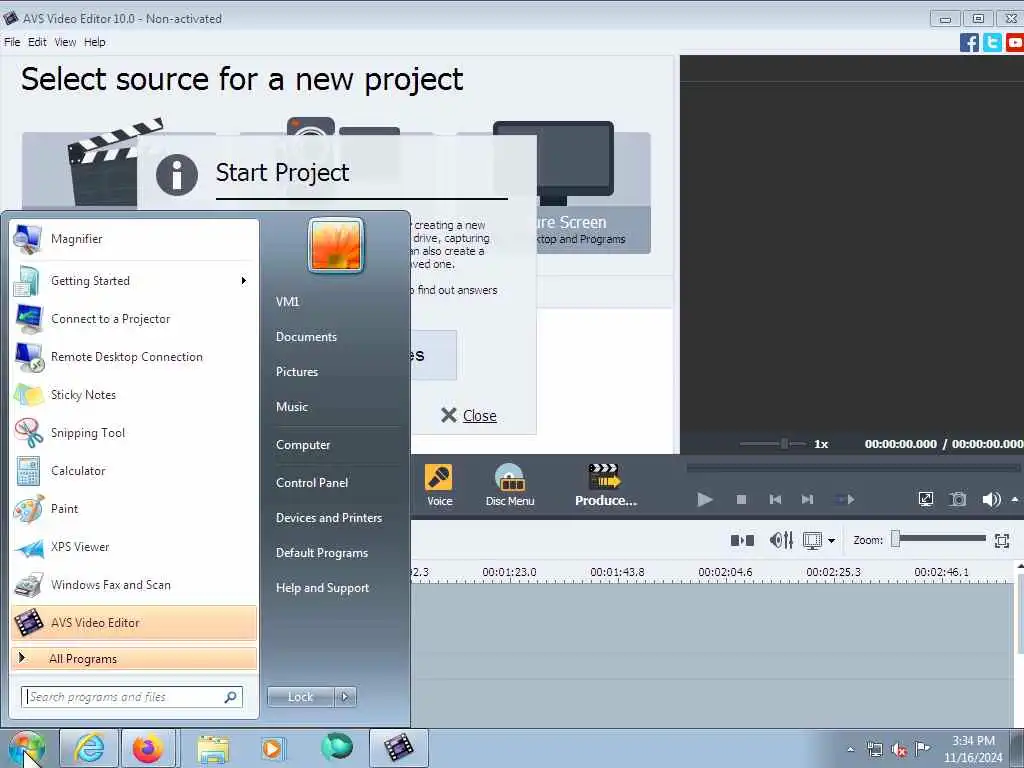Launch Magnifier from the Start menu
This screenshot has height=768, width=1024.
pos(134,239)
